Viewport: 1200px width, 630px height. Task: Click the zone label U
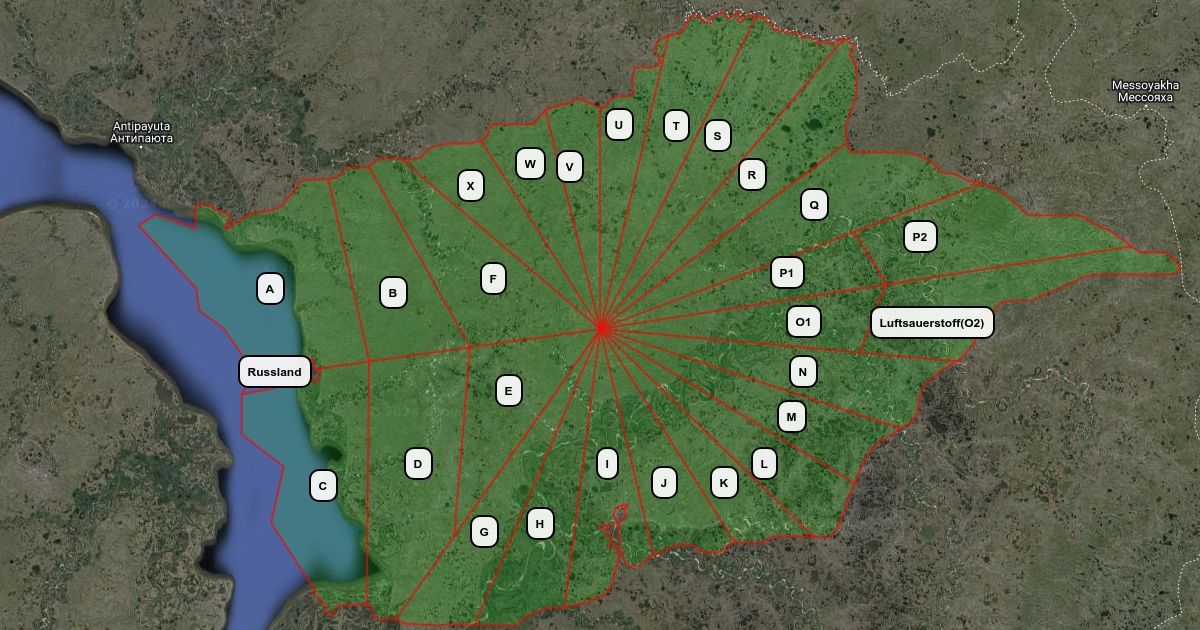[x=619, y=124]
